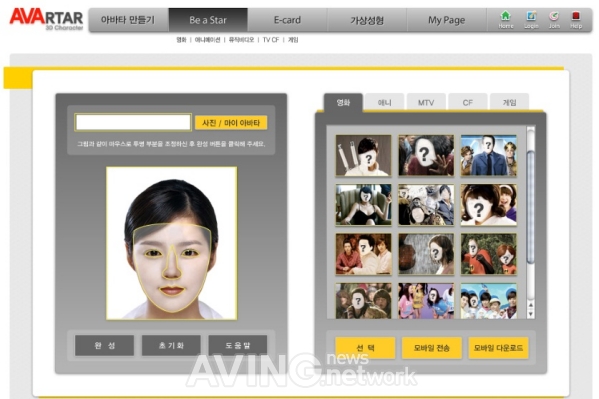
Task: Click the 초기화 reset button
Action: point(171,345)
